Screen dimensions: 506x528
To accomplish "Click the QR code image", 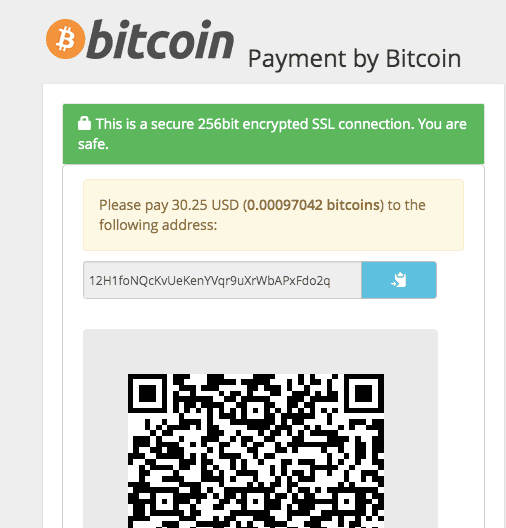I will pos(256,451).
